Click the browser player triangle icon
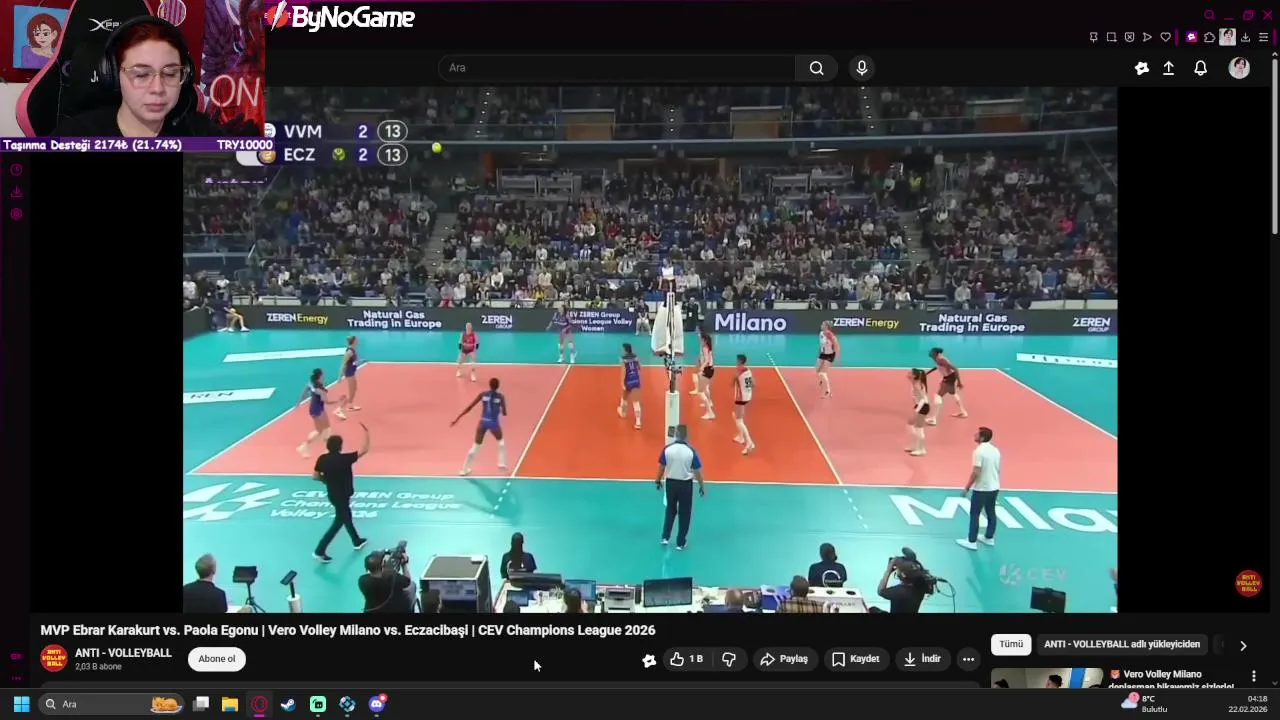Image resolution: width=1280 pixels, height=720 pixels. tap(1147, 37)
